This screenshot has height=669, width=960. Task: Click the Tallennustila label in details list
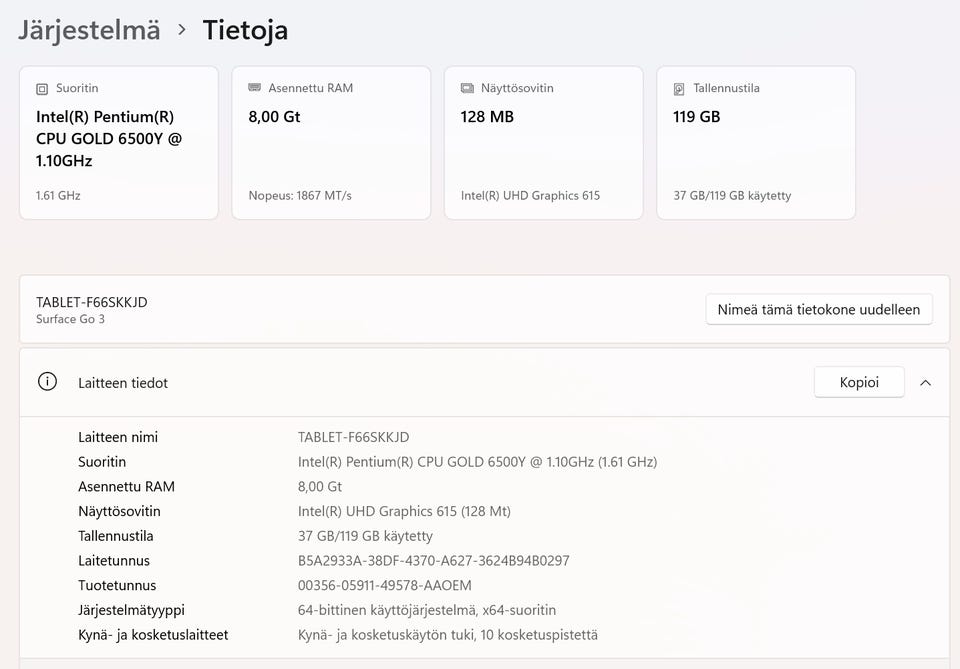coord(115,536)
